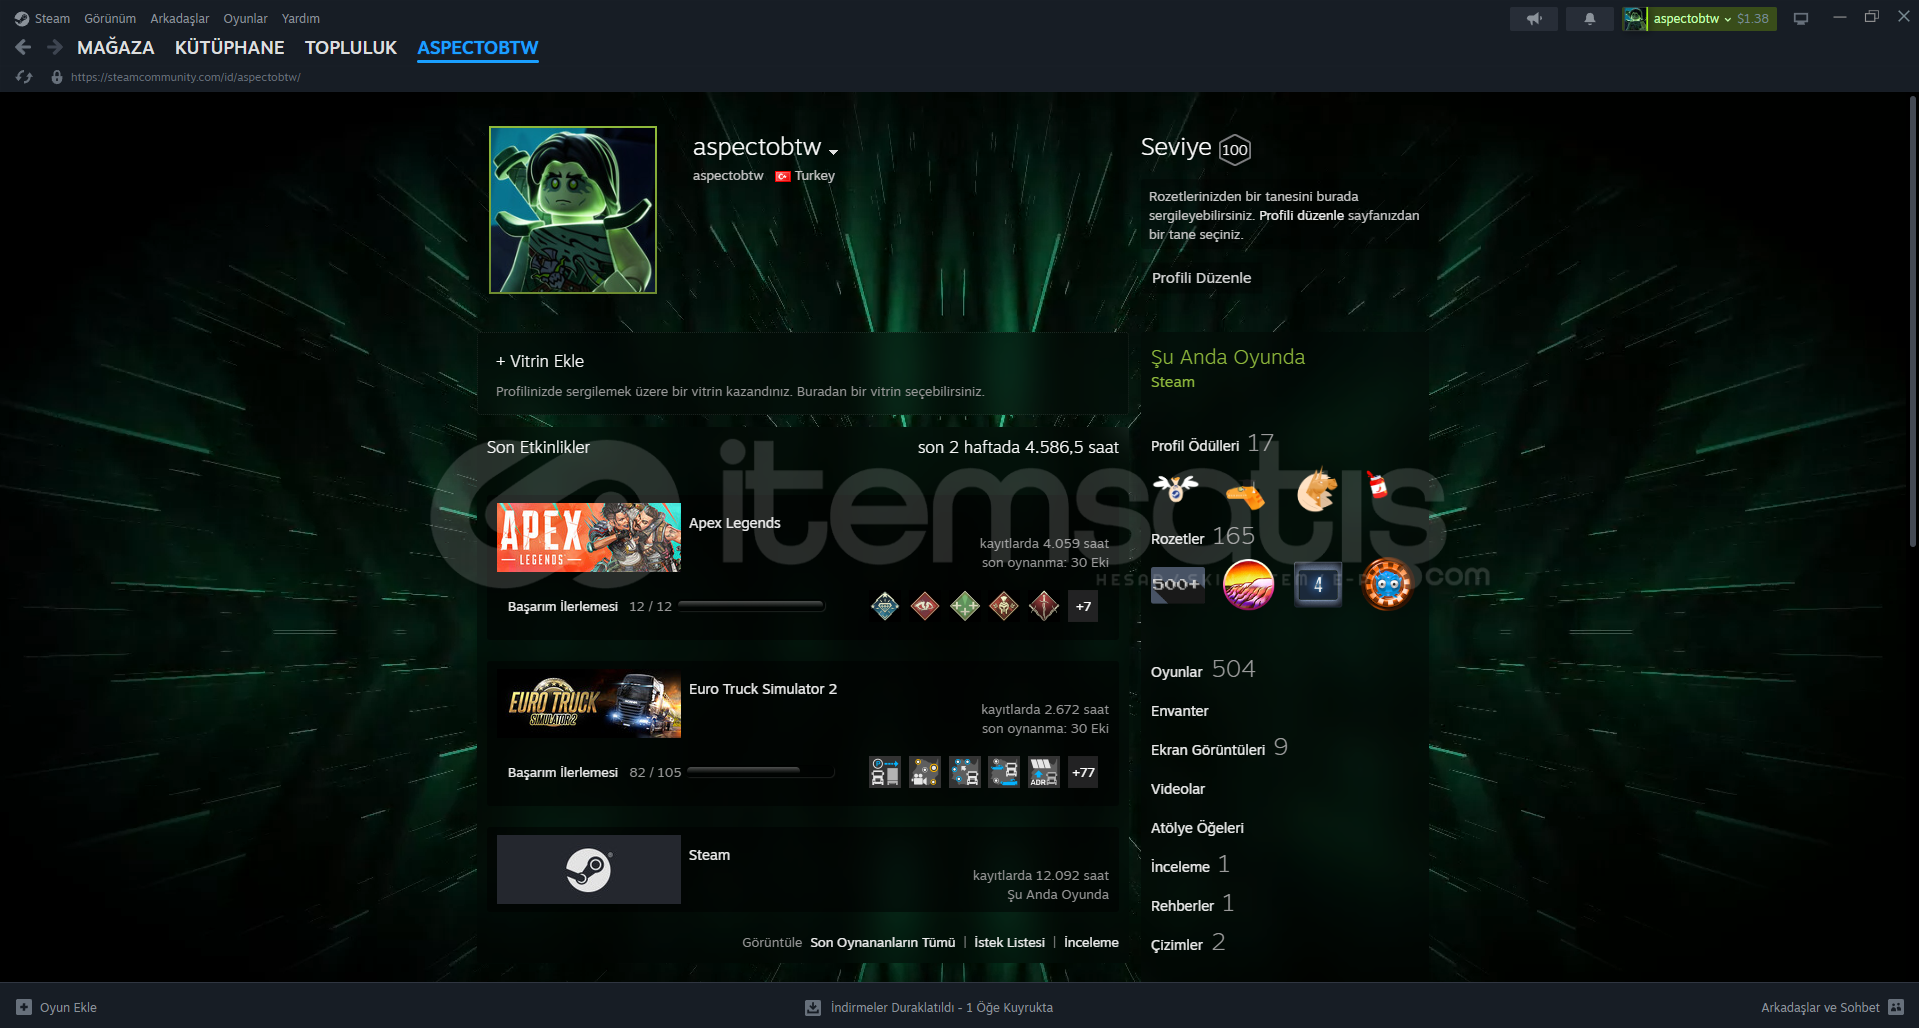
Task: Show +7 more Apex Legends achievements
Action: click(x=1083, y=606)
